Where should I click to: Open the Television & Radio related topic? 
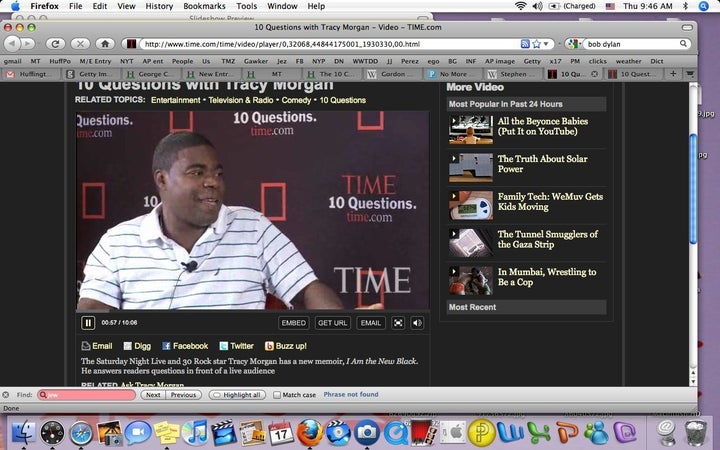pos(241,100)
